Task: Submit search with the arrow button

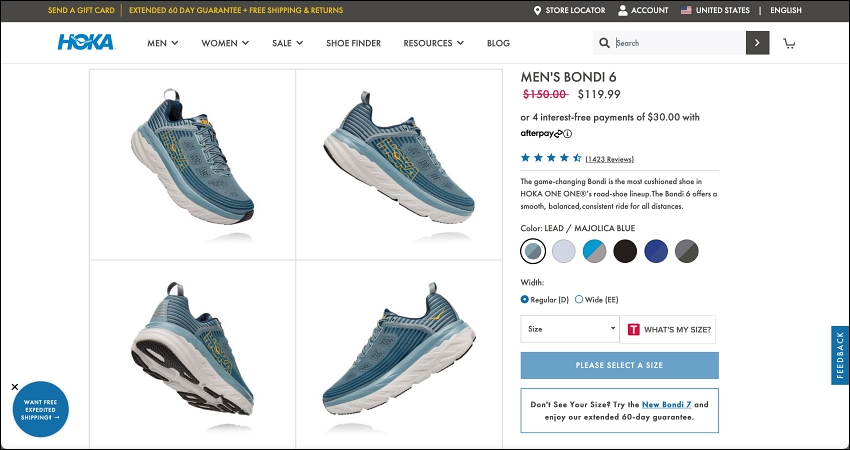Action: click(x=757, y=43)
